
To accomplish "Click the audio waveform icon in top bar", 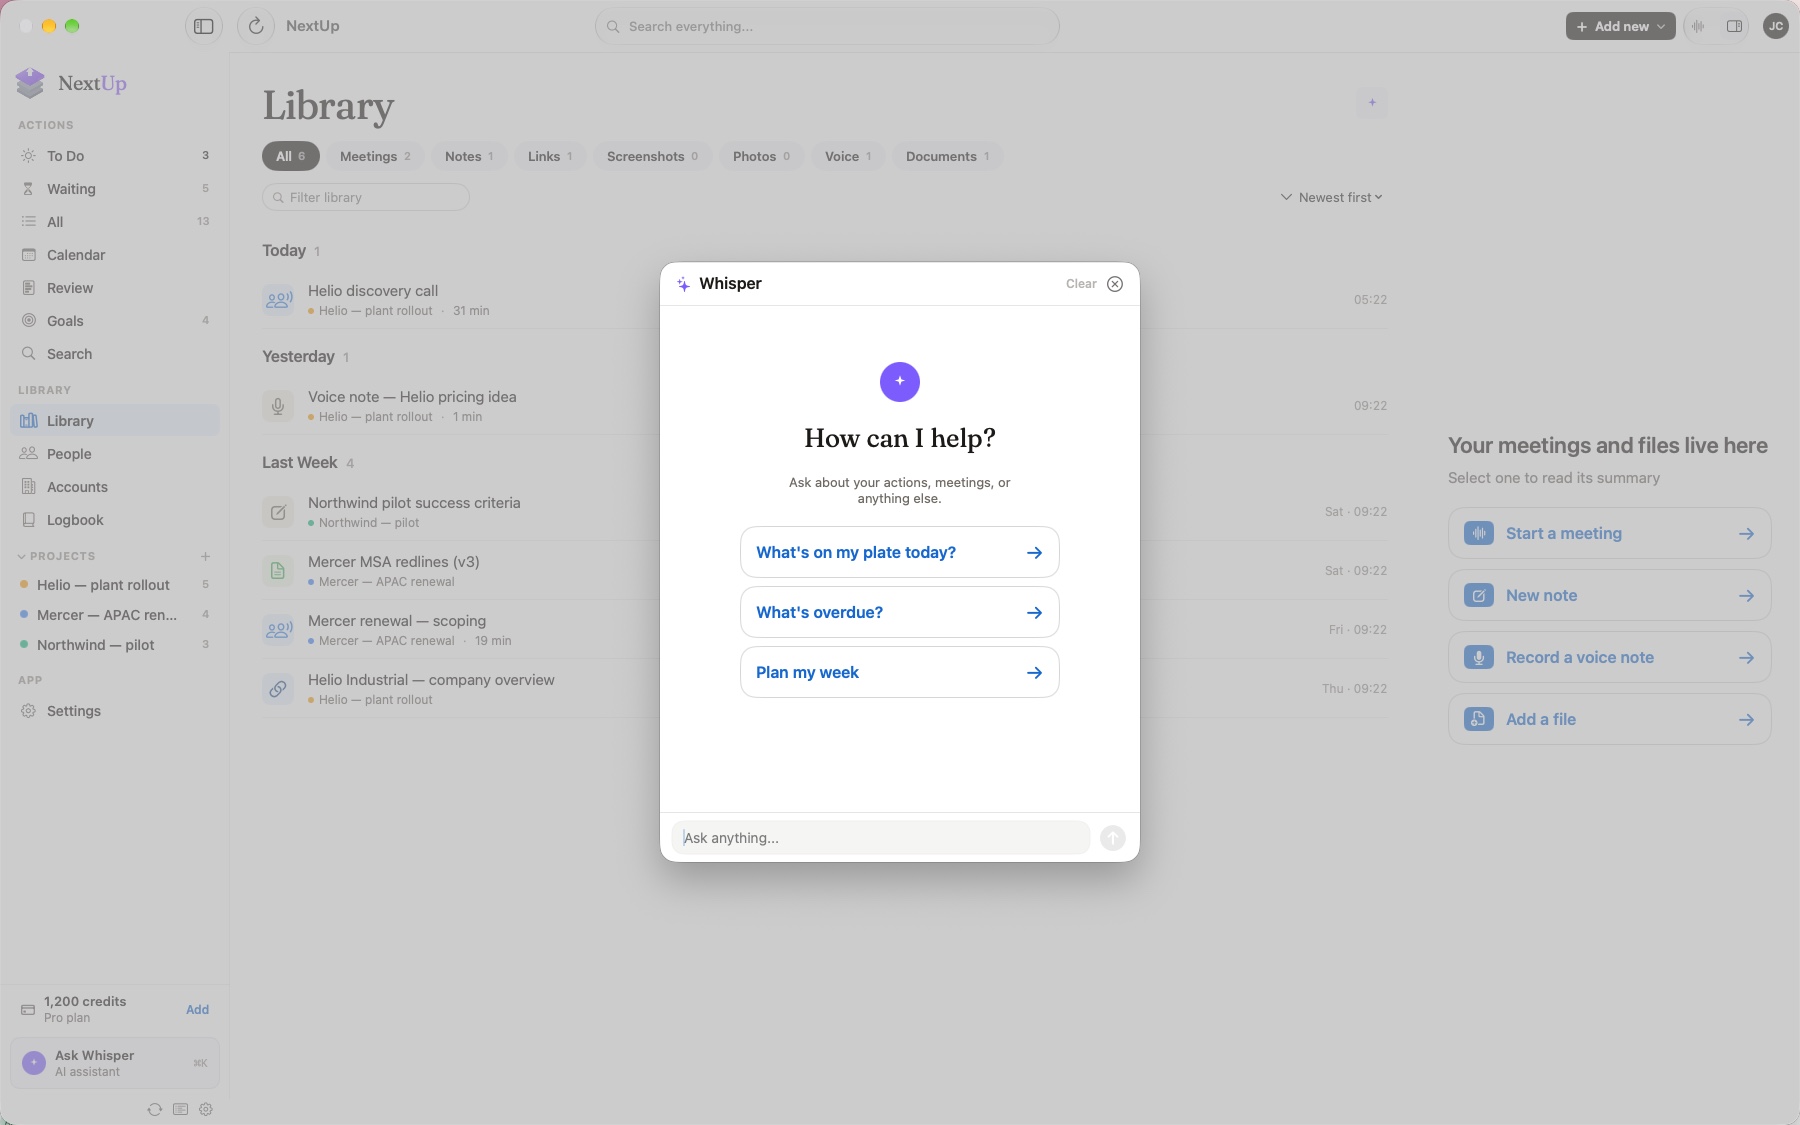I will [1698, 26].
